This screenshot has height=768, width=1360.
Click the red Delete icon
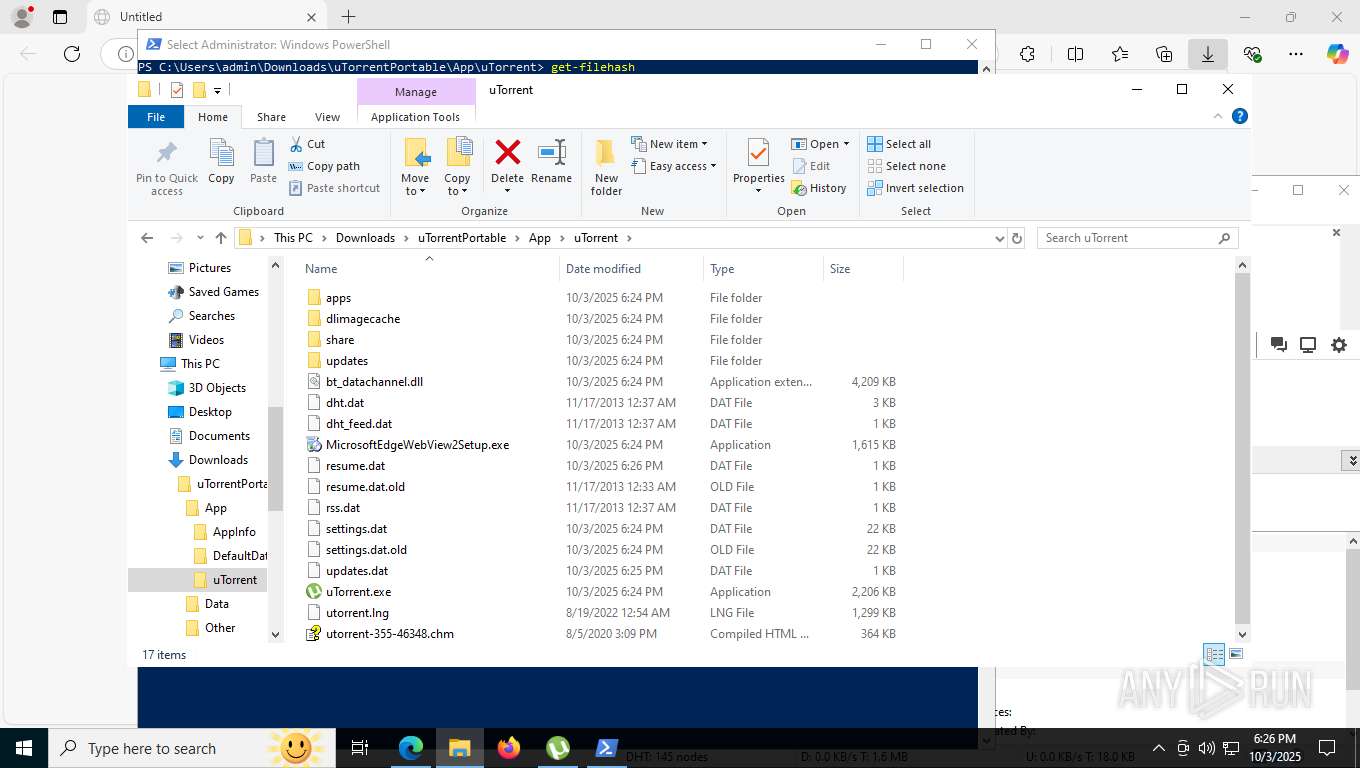[508, 153]
